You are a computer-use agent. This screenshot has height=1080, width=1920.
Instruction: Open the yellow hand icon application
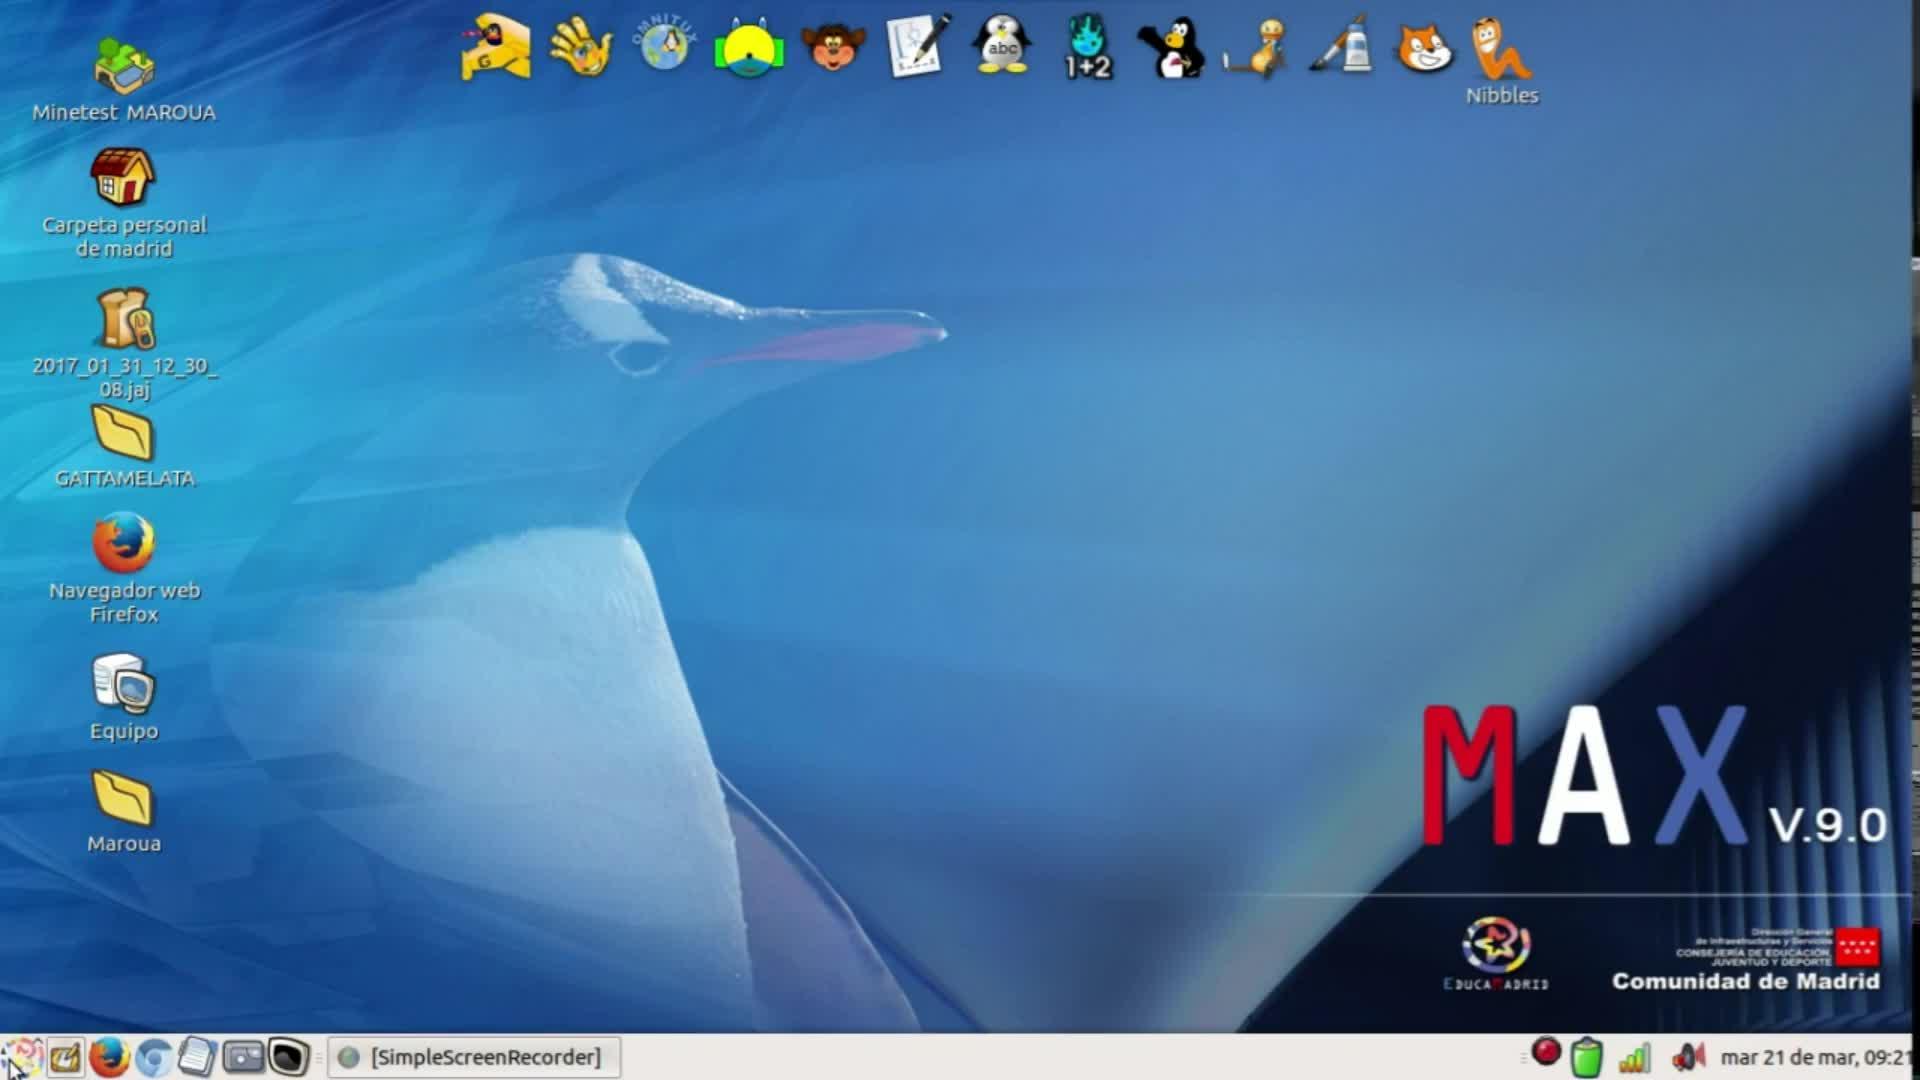pyautogui.click(x=581, y=46)
